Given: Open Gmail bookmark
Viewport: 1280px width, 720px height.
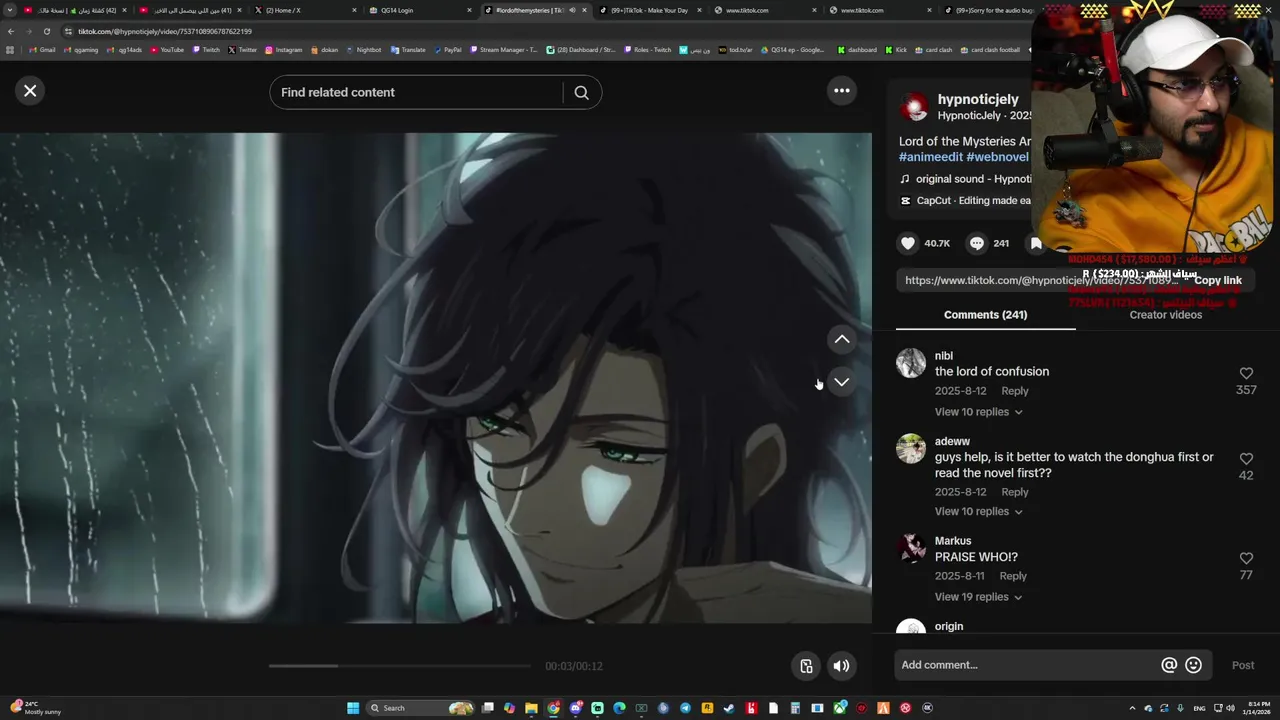Looking at the screenshot, I should pos(42,50).
